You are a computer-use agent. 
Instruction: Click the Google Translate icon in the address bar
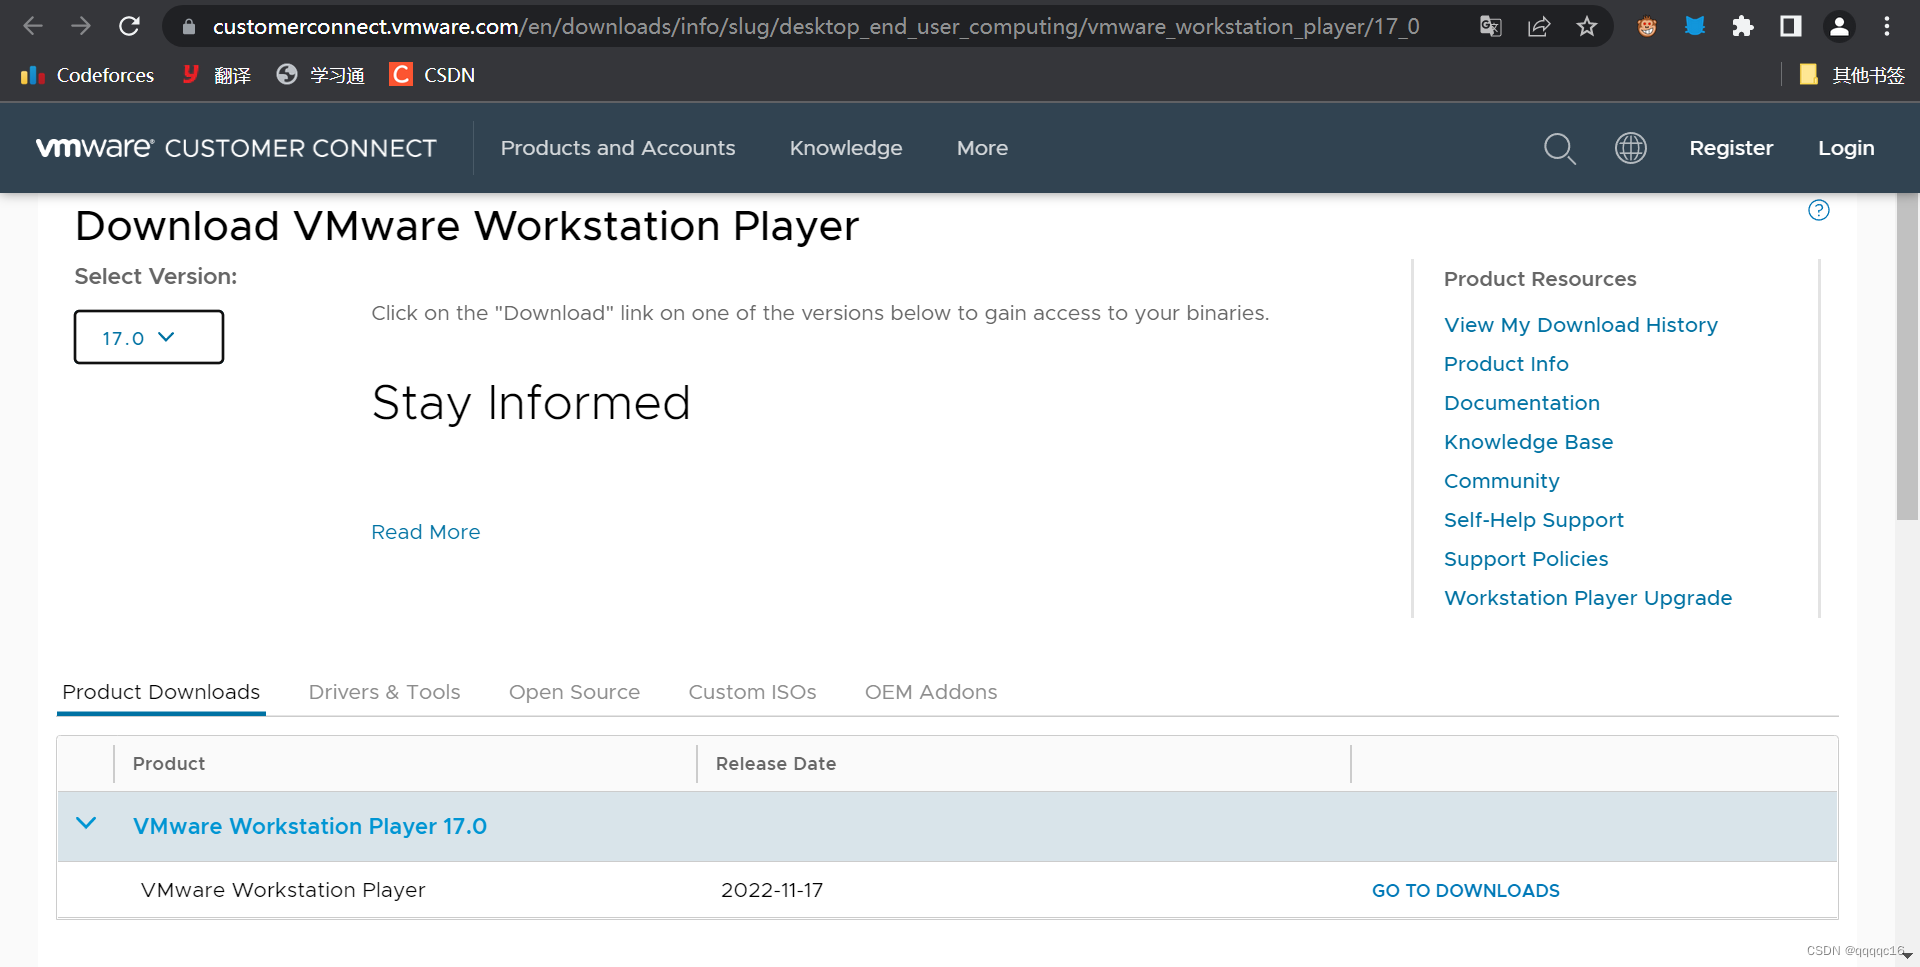click(1489, 26)
